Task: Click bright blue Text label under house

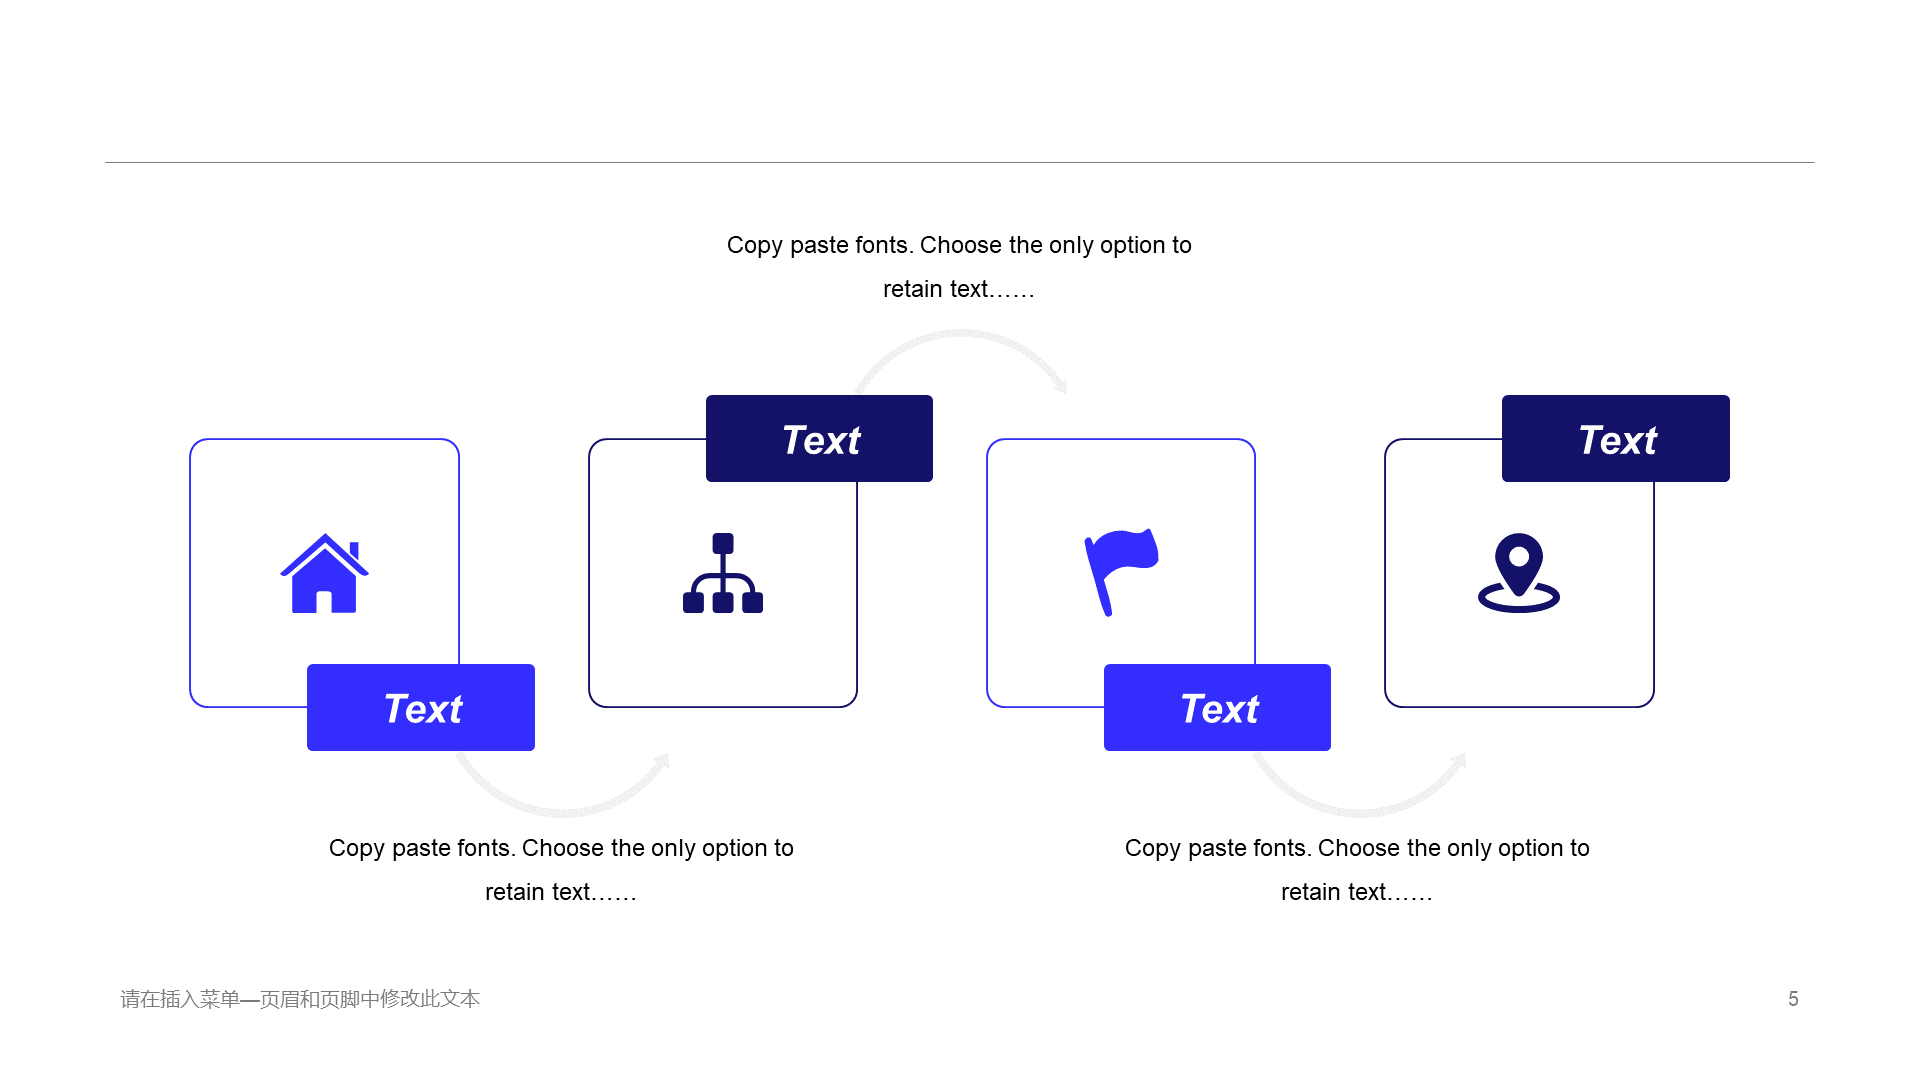Action: (421, 707)
